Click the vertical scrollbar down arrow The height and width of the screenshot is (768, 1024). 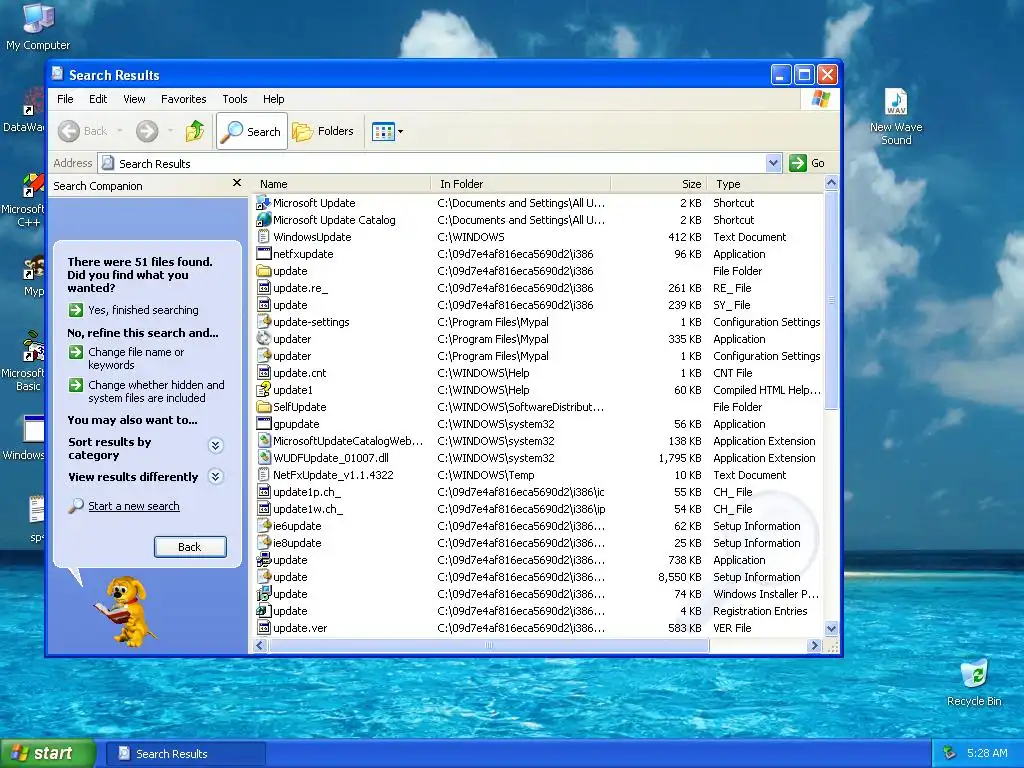(x=831, y=629)
